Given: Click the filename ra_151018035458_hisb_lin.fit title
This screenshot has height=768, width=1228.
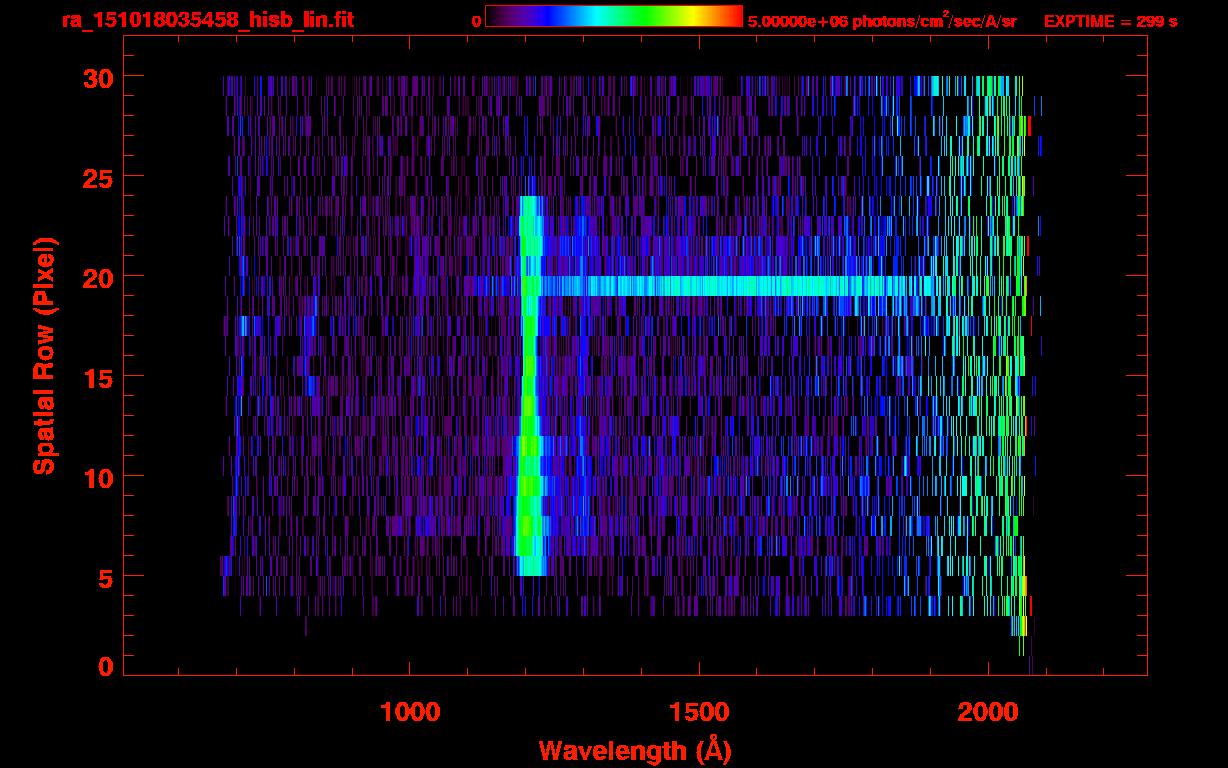Looking at the screenshot, I should click(207, 20).
